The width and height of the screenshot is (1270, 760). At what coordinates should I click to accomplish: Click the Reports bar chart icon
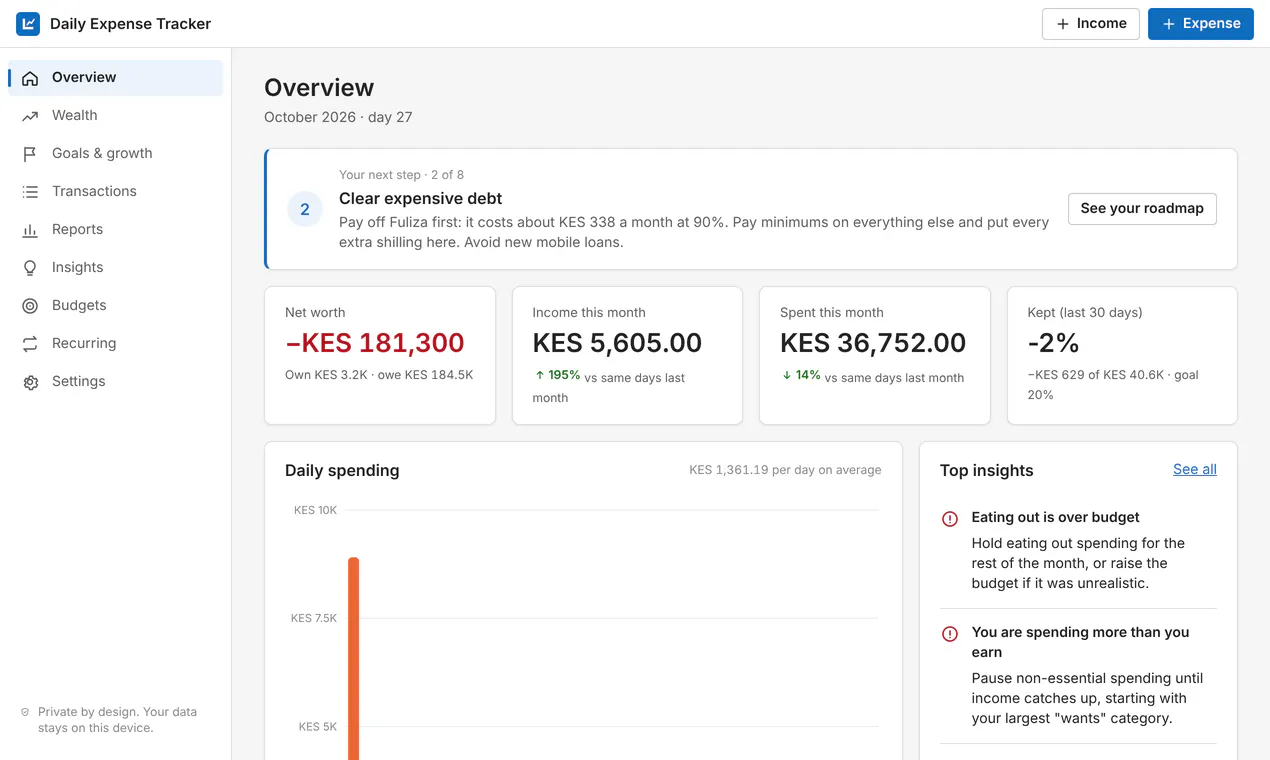[30, 230]
